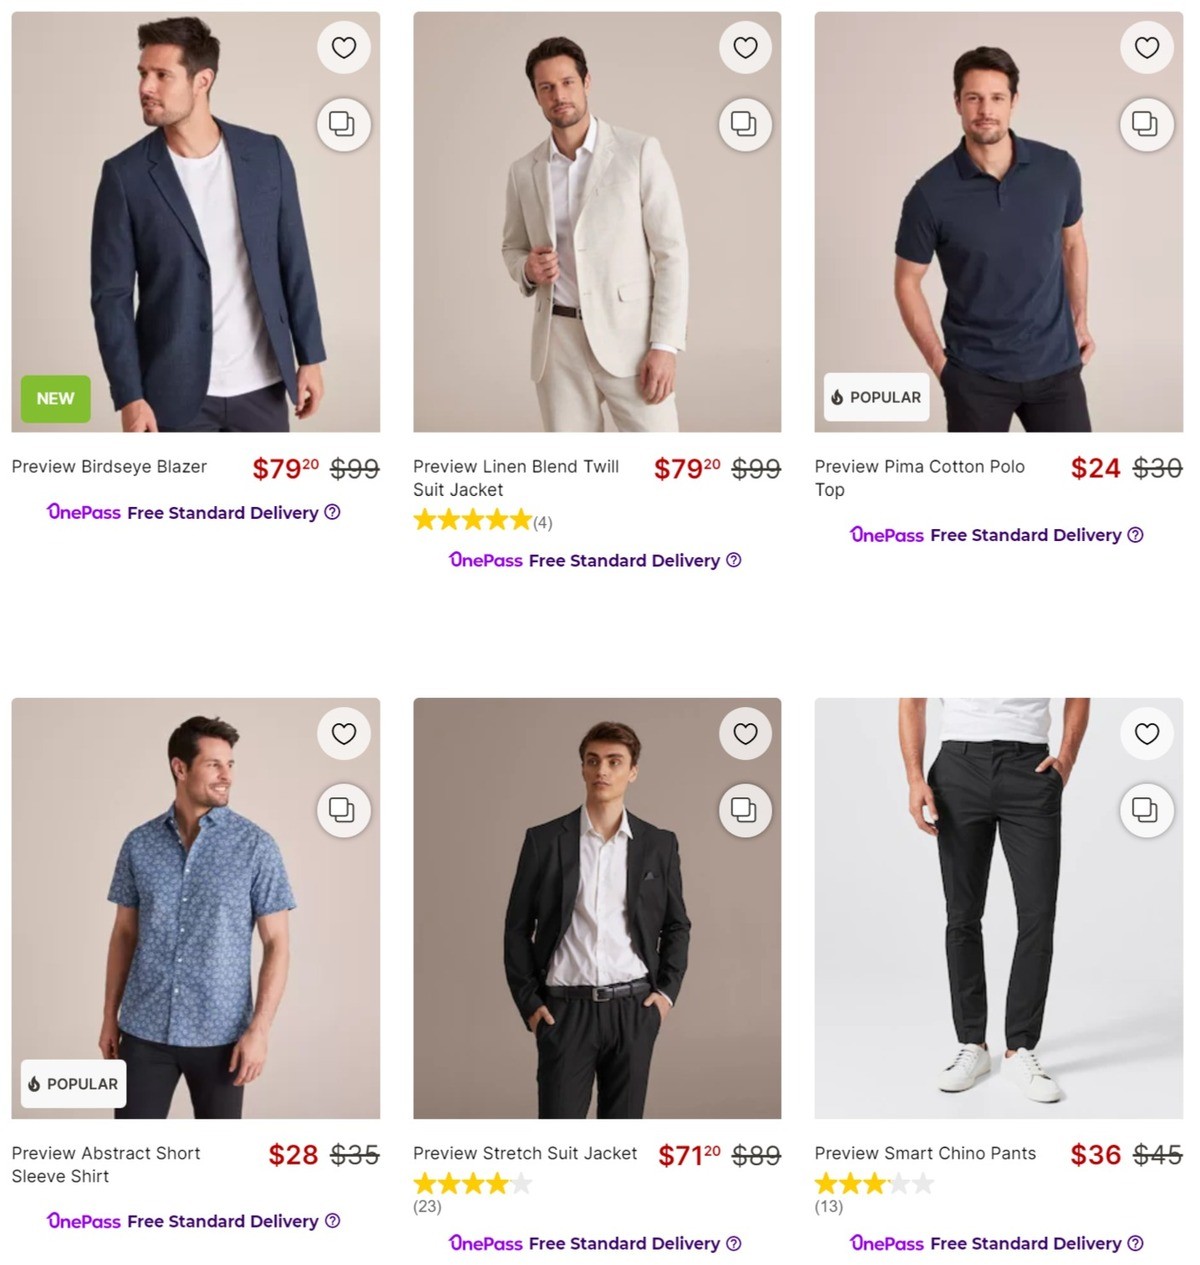Click the (23) review count under Stretch Suit Jacket
1200x1265 pixels.
click(x=426, y=1206)
